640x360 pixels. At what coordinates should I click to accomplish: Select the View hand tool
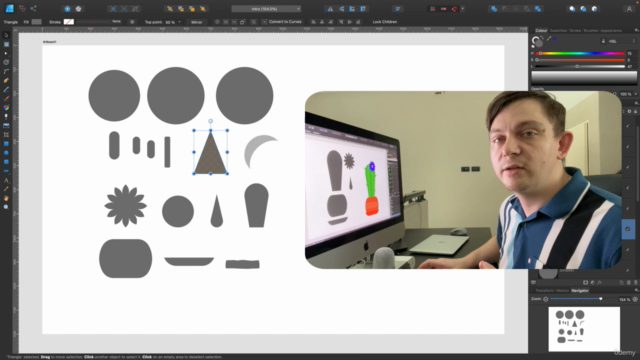coord(6,198)
